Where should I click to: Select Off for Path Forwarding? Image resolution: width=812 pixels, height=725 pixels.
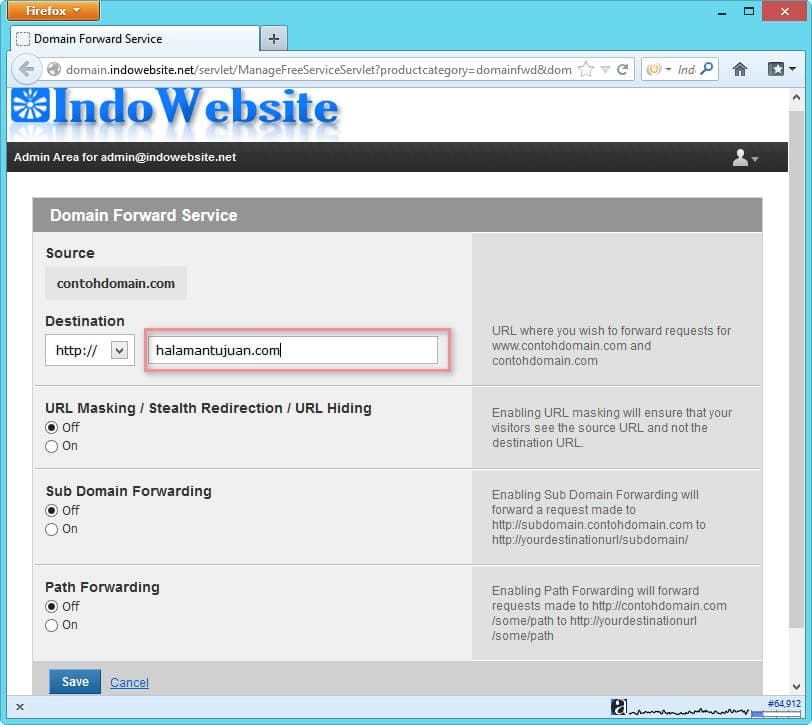coord(52,606)
